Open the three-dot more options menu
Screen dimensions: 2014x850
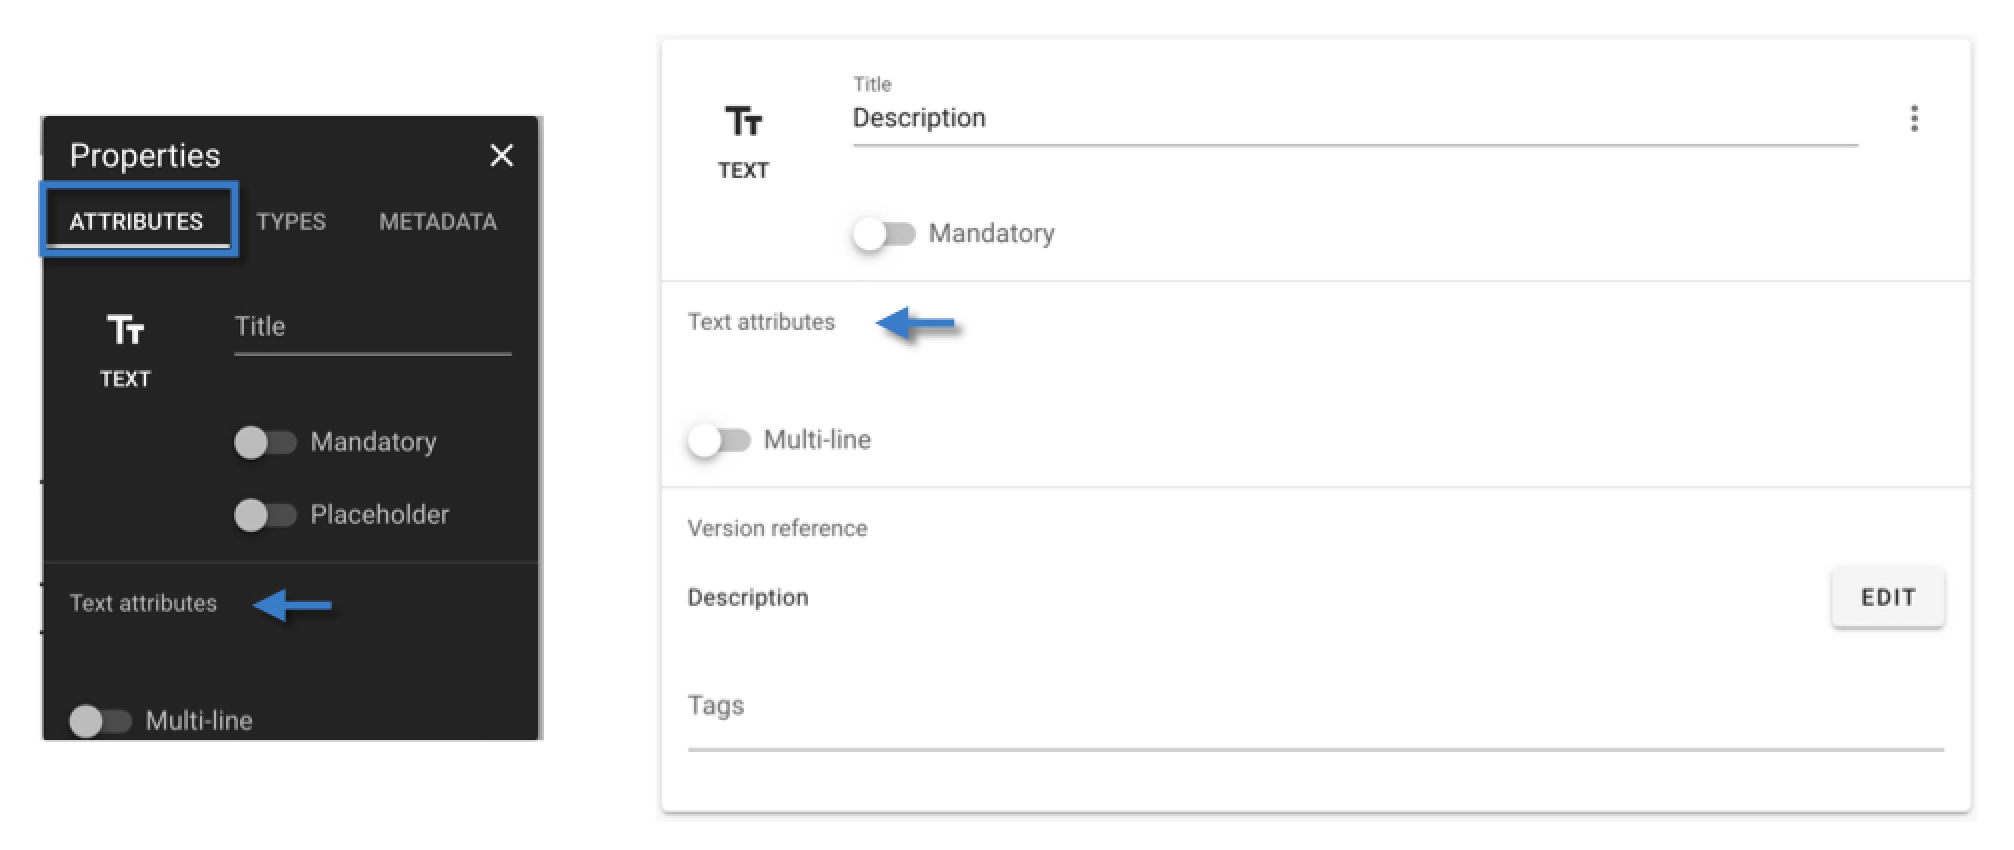[1914, 118]
